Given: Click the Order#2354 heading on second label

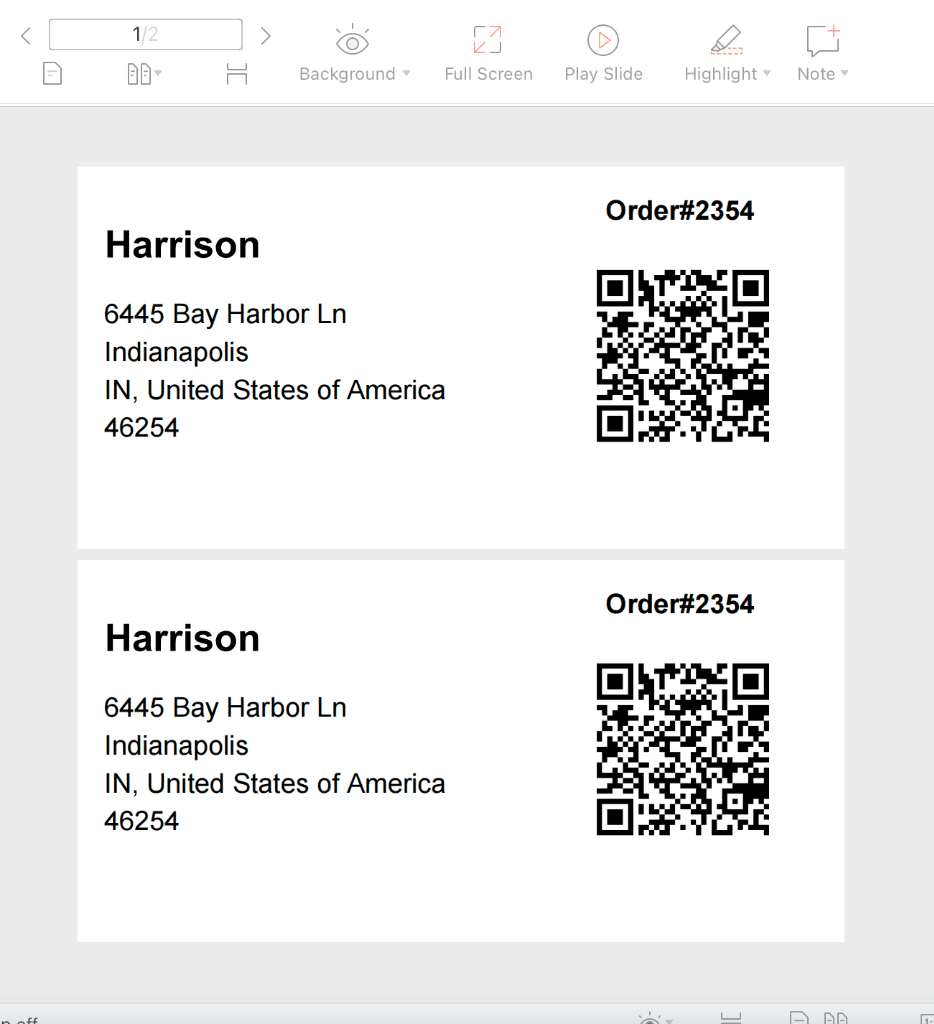Looking at the screenshot, I should (x=679, y=604).
